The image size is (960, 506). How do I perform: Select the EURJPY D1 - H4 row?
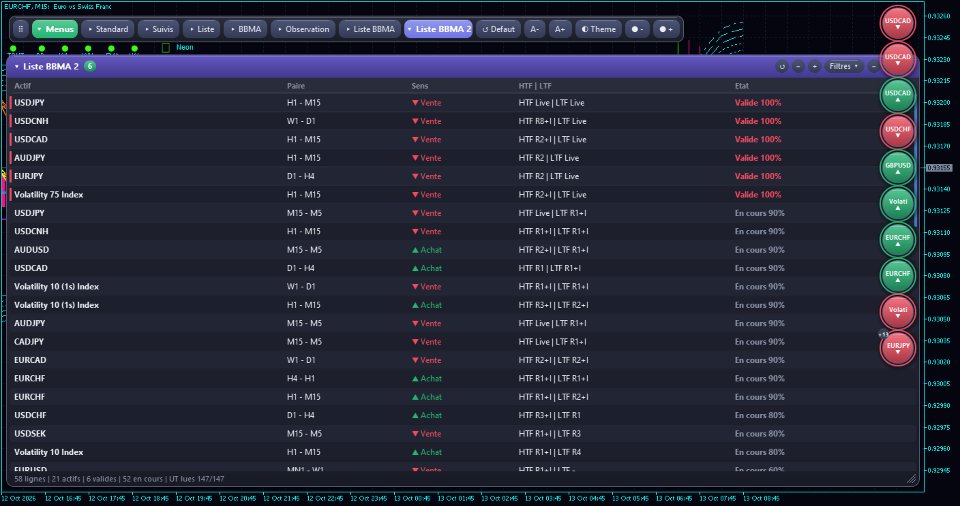(x=462, y=176)
